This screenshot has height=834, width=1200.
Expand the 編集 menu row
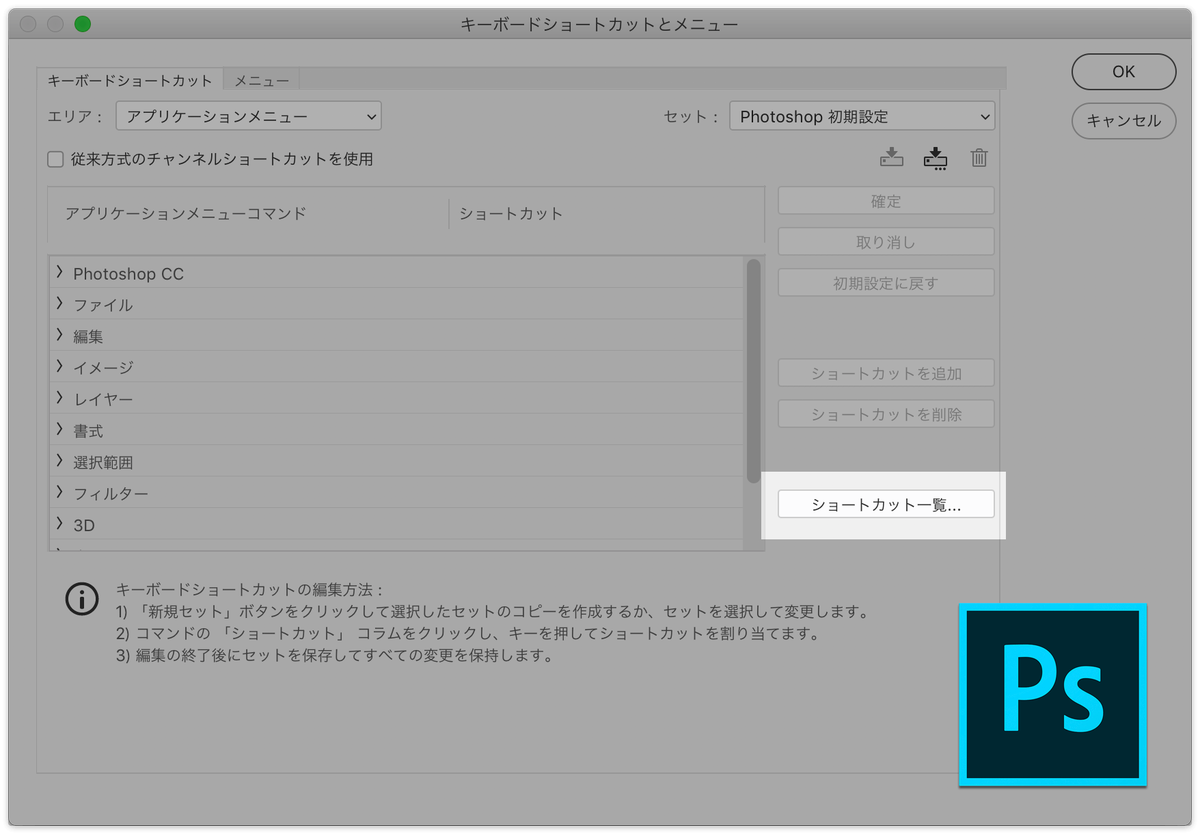60,336
